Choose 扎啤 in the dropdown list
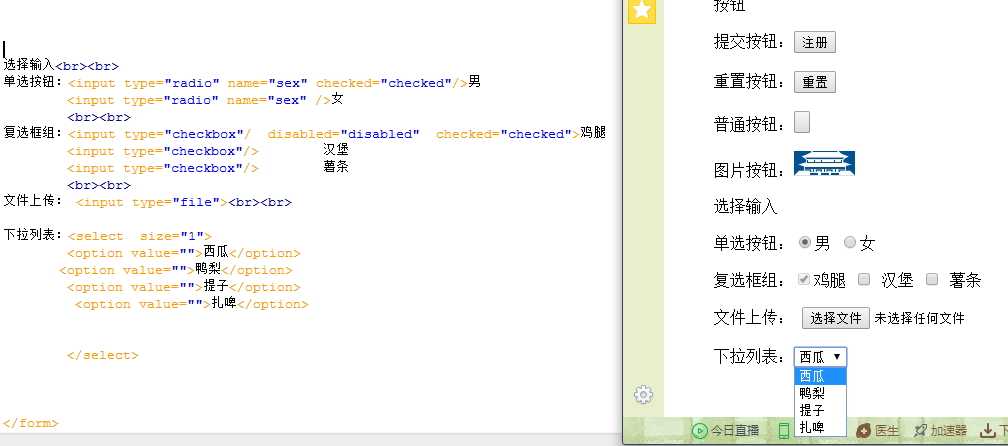This screenshot has width=1008, height=446. (x=820, y=427)
